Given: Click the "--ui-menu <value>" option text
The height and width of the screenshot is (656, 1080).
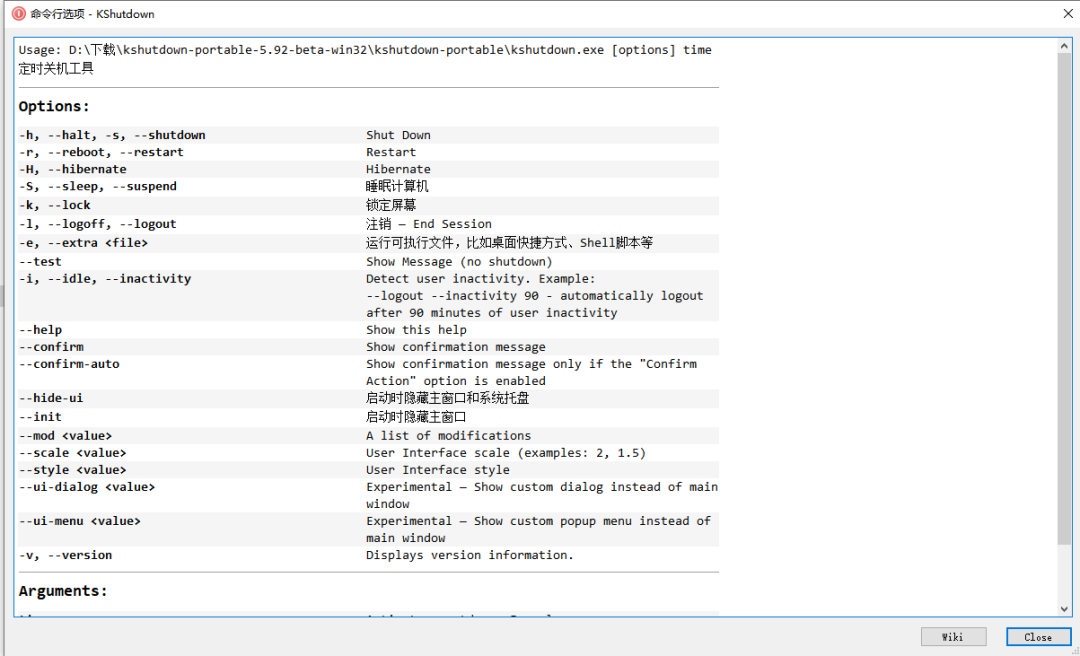Looking at the screenshot, I should [x=80, y=522].
